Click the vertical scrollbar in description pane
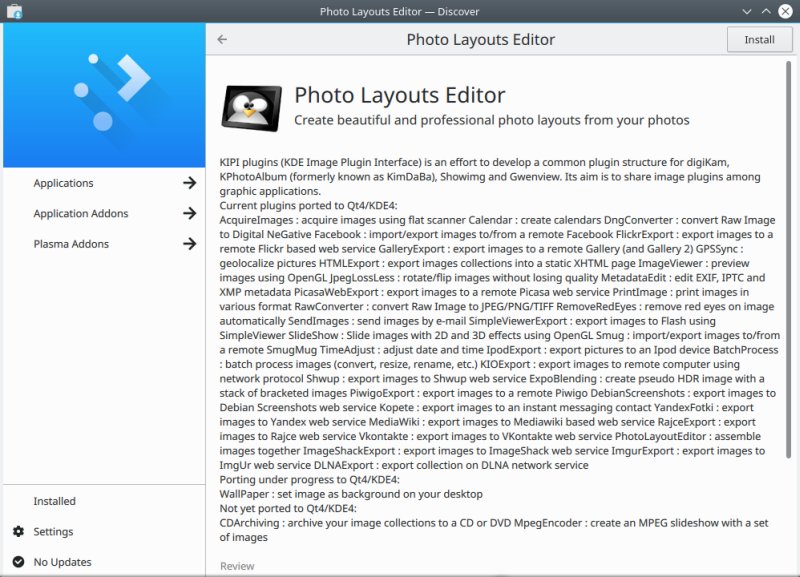Image resolution: width=800 pixels, height=577 pixels. 789,259
